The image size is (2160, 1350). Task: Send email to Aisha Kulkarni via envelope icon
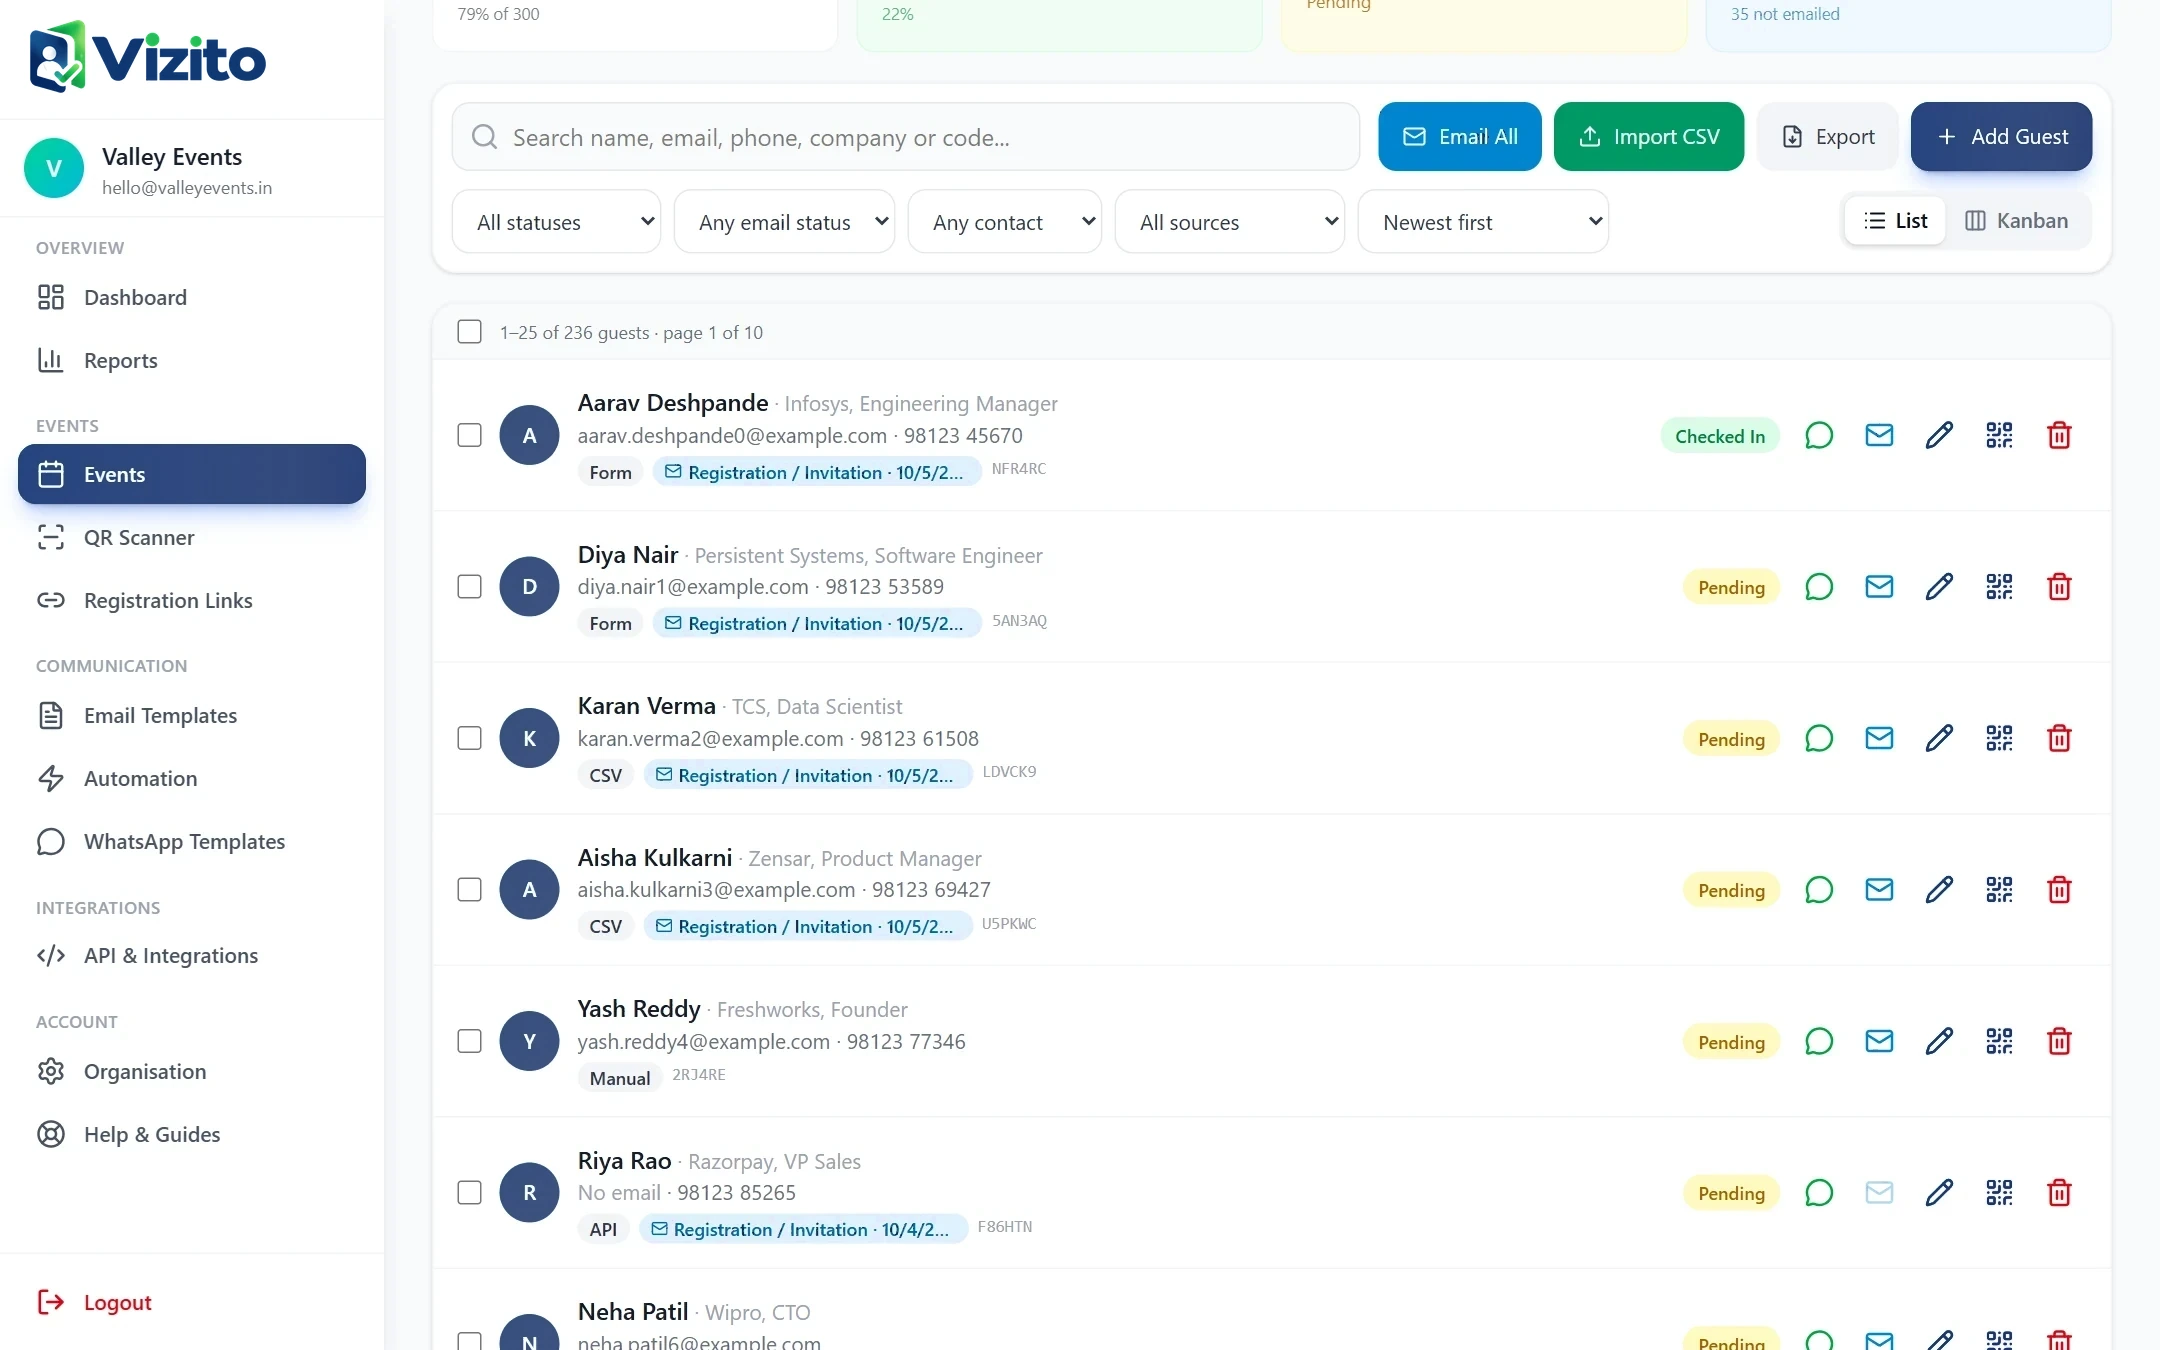coord(1879,890)
